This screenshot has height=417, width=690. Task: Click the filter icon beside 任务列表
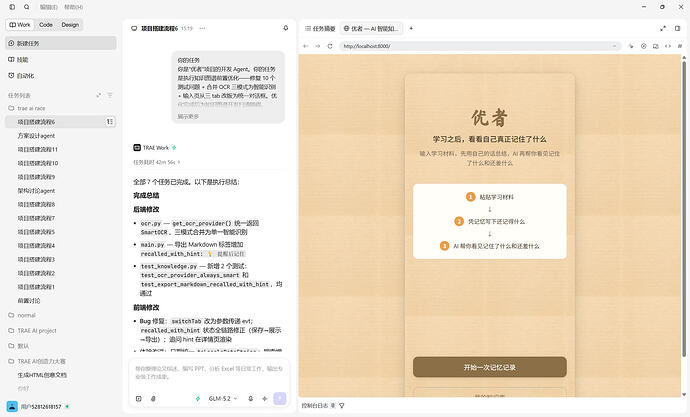pyautogui.click(x=110, y=95)
